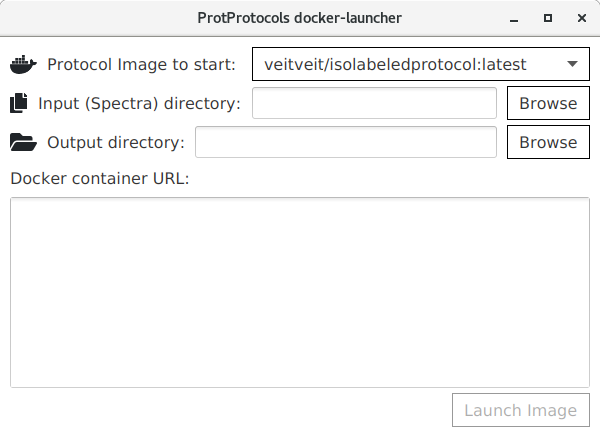Click the "Docker container URL:" label
The width and height of the screenshot is (600, 437).
click(100, 178)
